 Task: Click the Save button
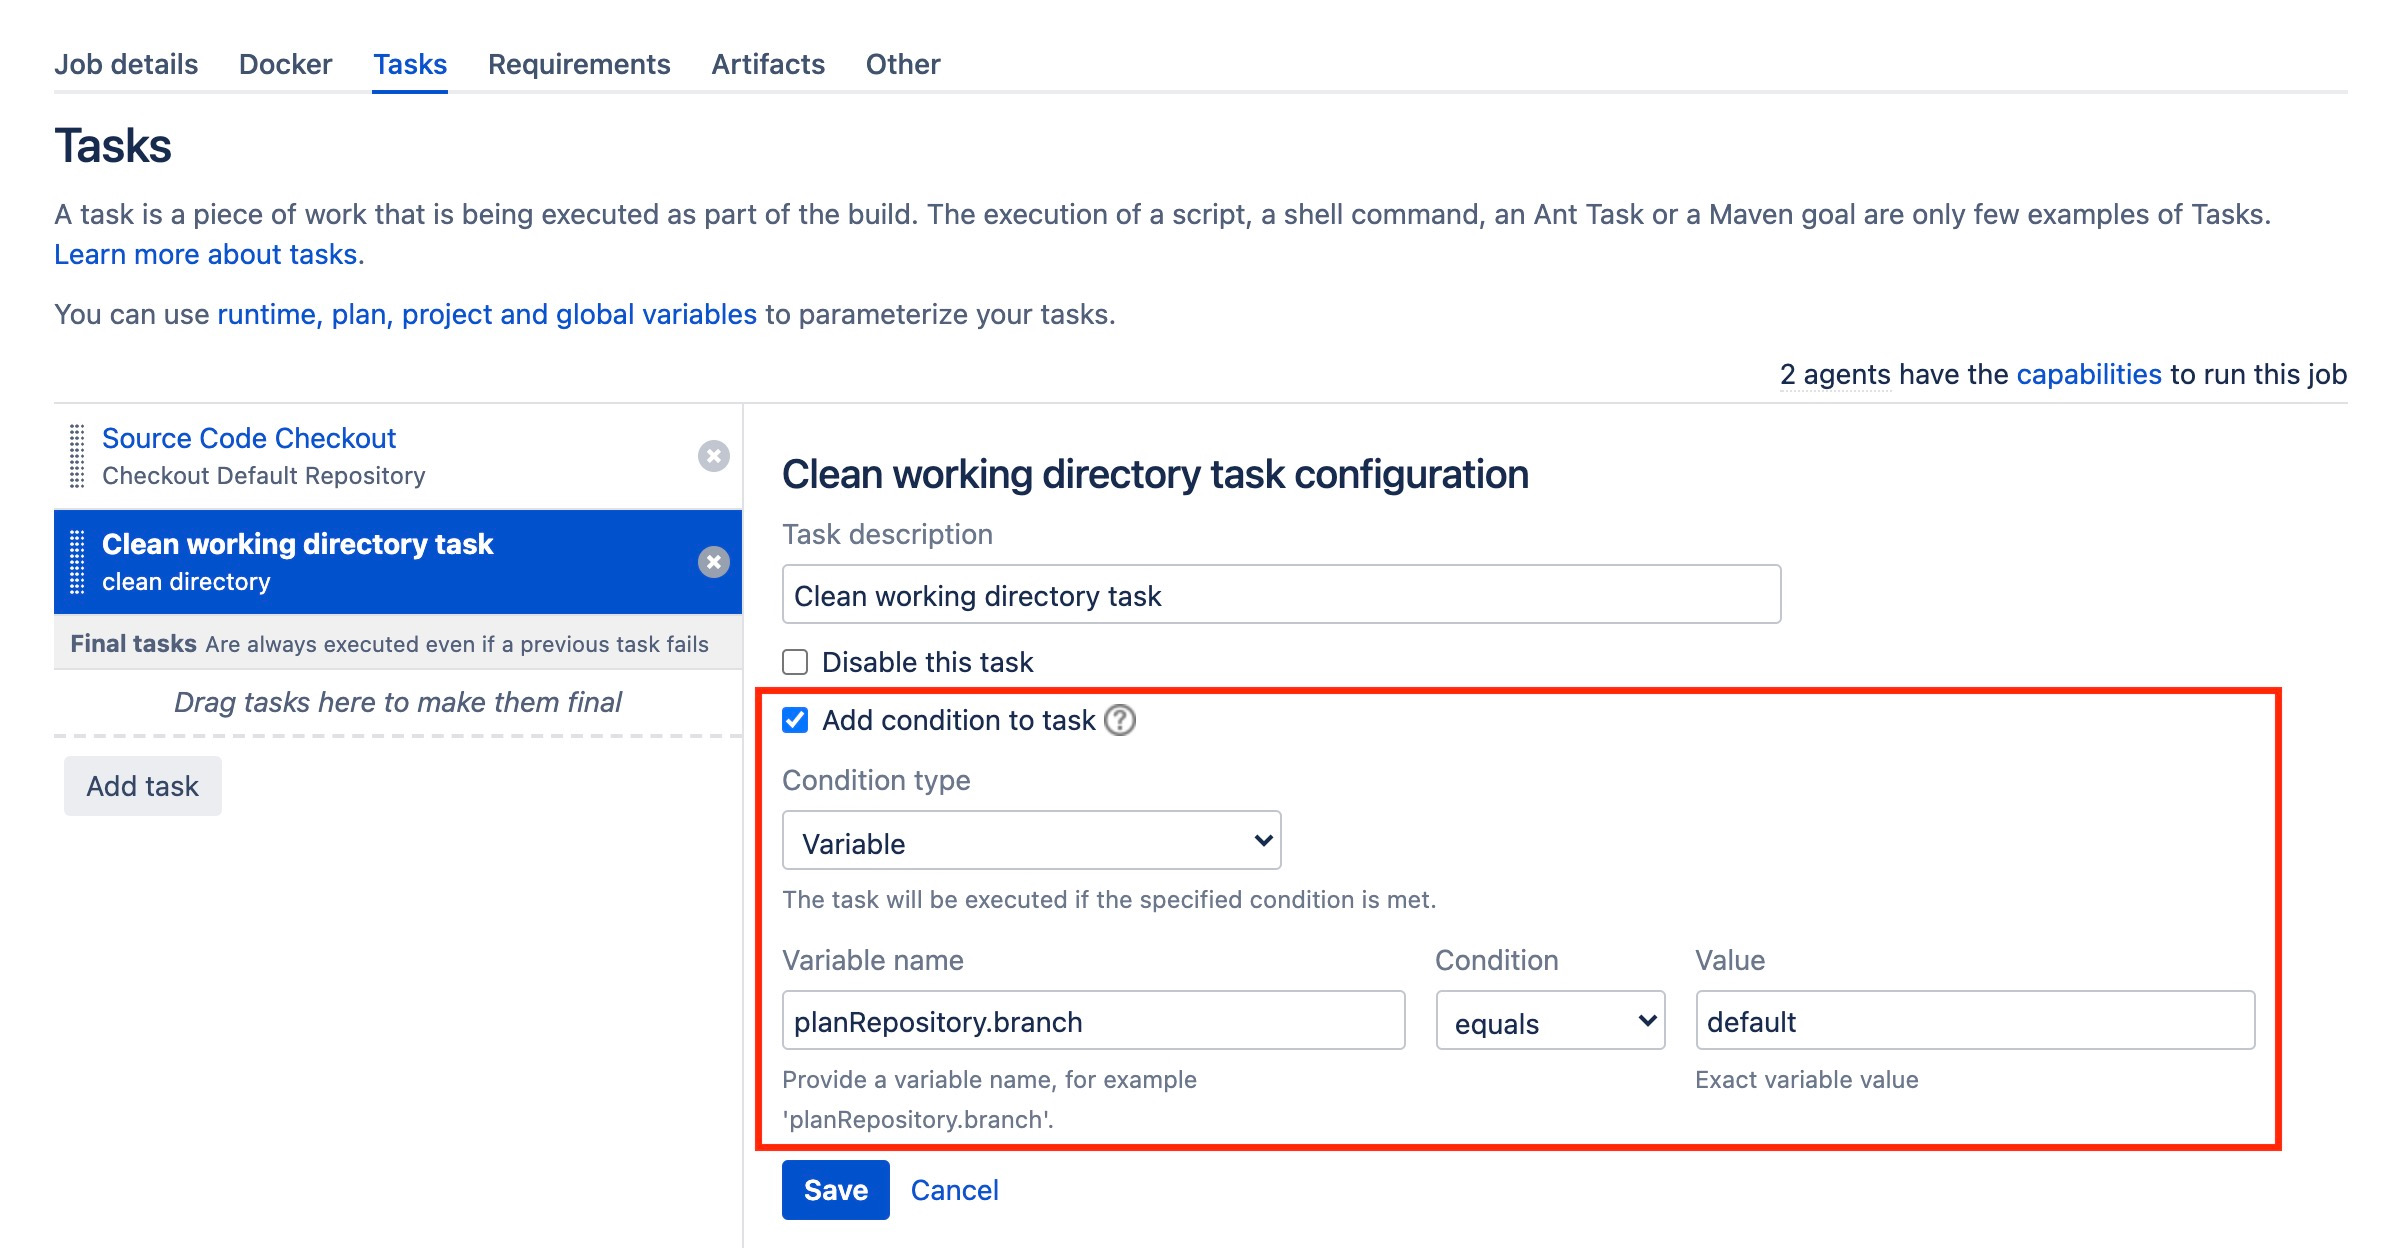(835, 1190)
